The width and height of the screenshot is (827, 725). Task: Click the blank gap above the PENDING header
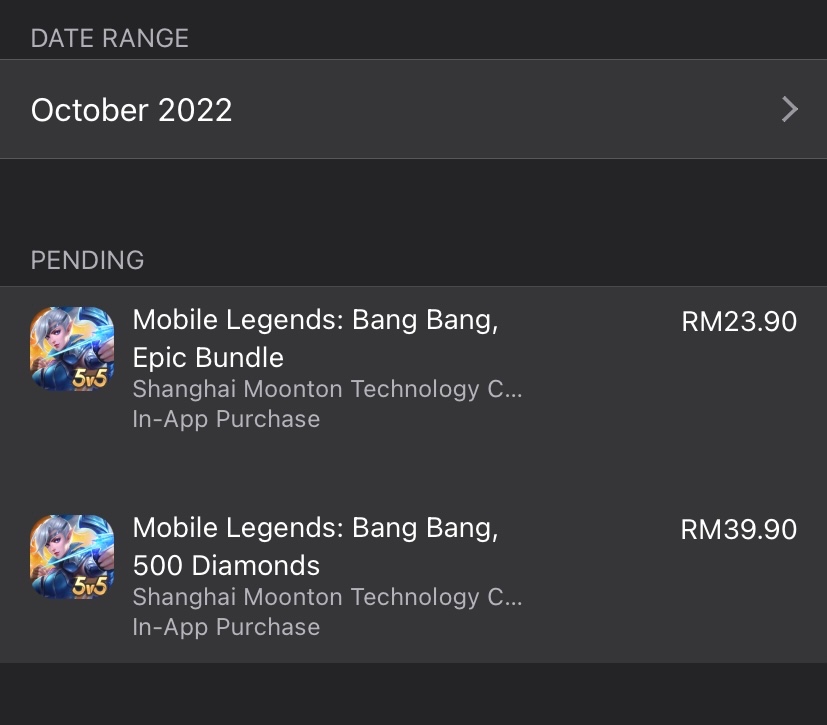tap(413, 200)
